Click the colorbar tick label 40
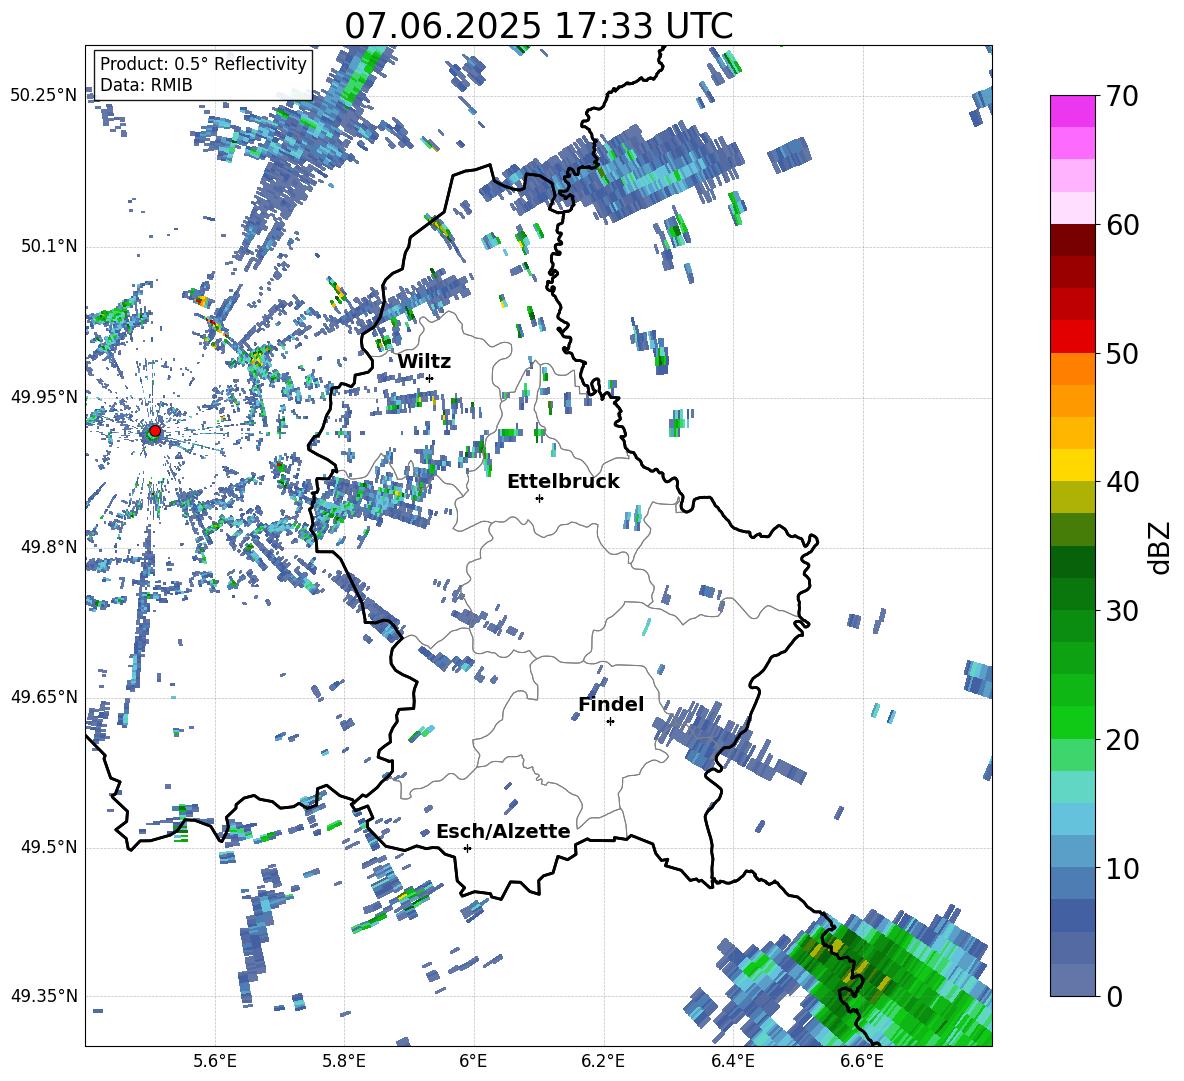Image resolution: width=1184 pixels, height=1081 pixels. pyautogui.click(x=1121, y=482)
